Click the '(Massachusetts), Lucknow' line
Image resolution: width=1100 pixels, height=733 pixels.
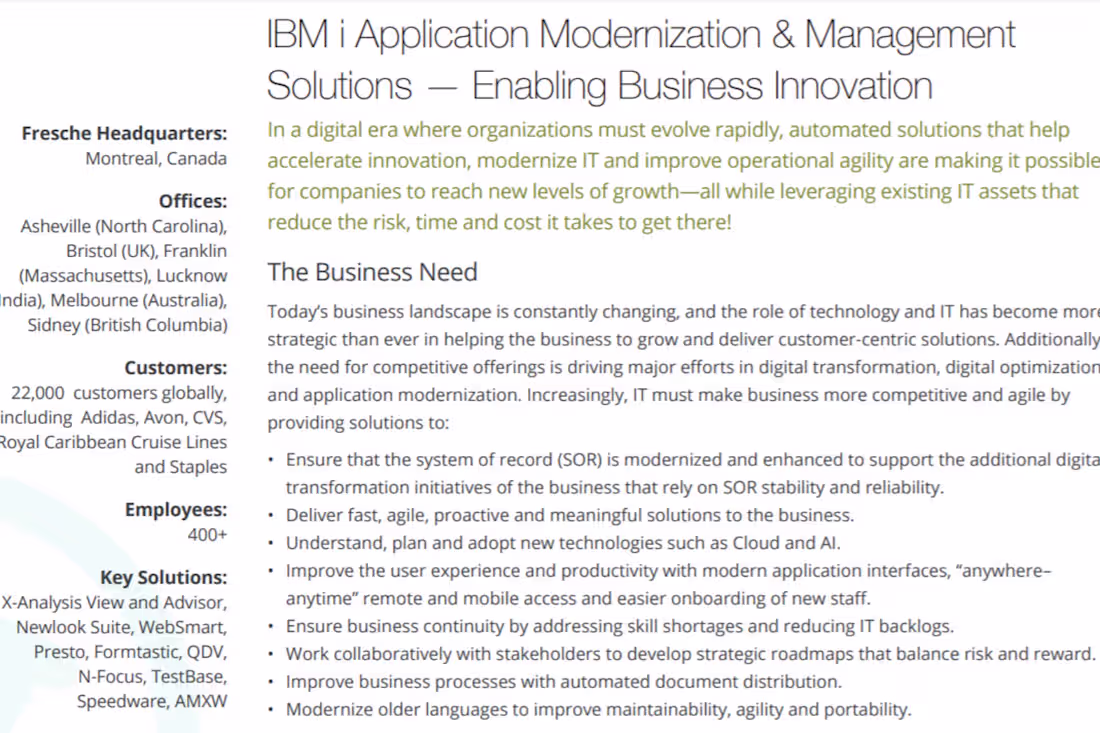tap(123, 276)
